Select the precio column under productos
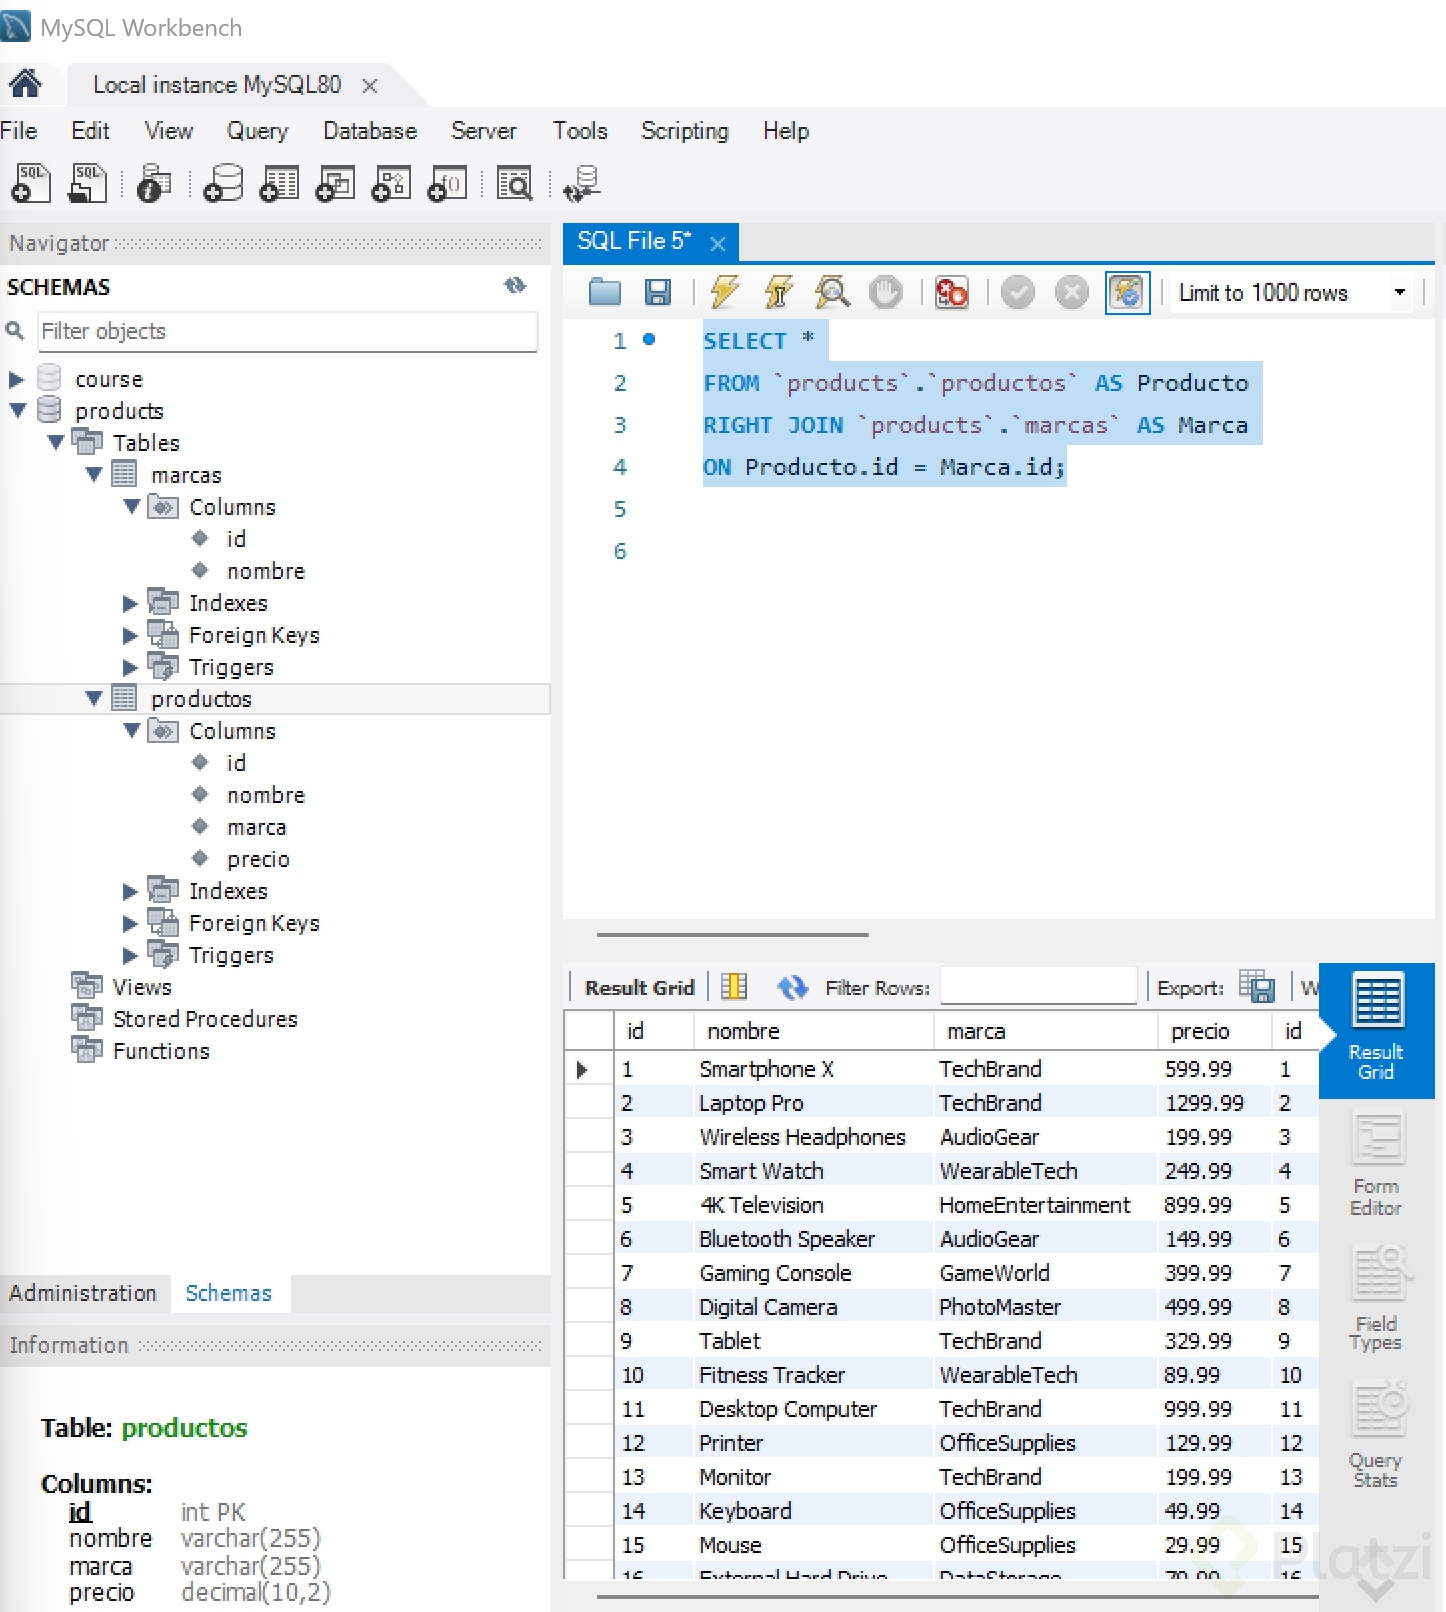 point(258,859)
